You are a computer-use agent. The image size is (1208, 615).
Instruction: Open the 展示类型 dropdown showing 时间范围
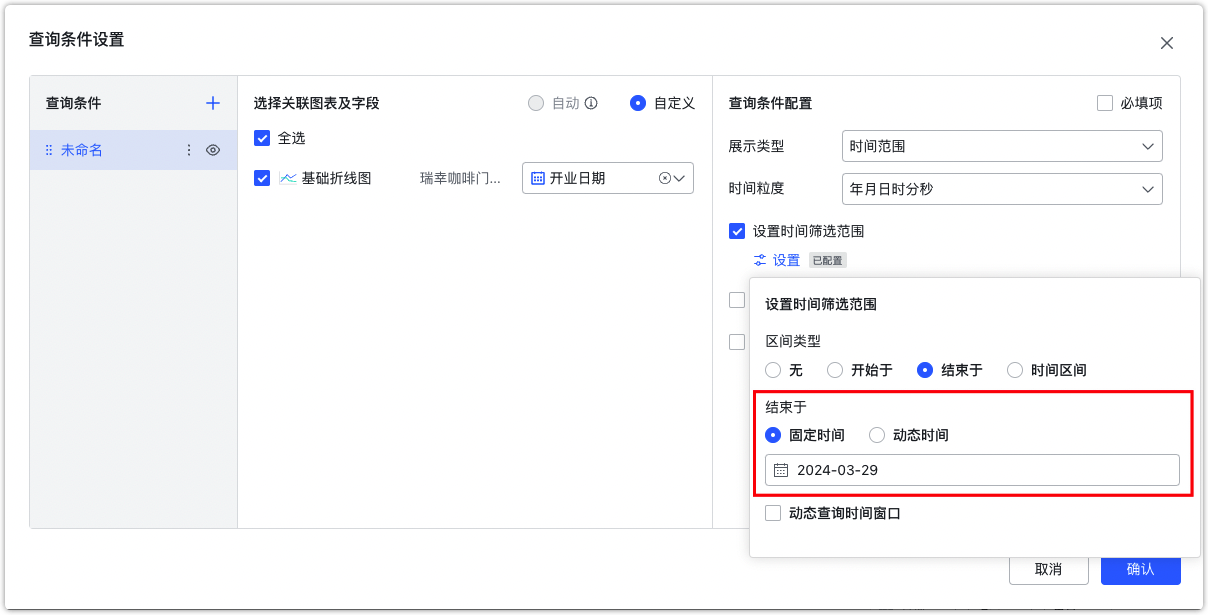pos(1001,145)
